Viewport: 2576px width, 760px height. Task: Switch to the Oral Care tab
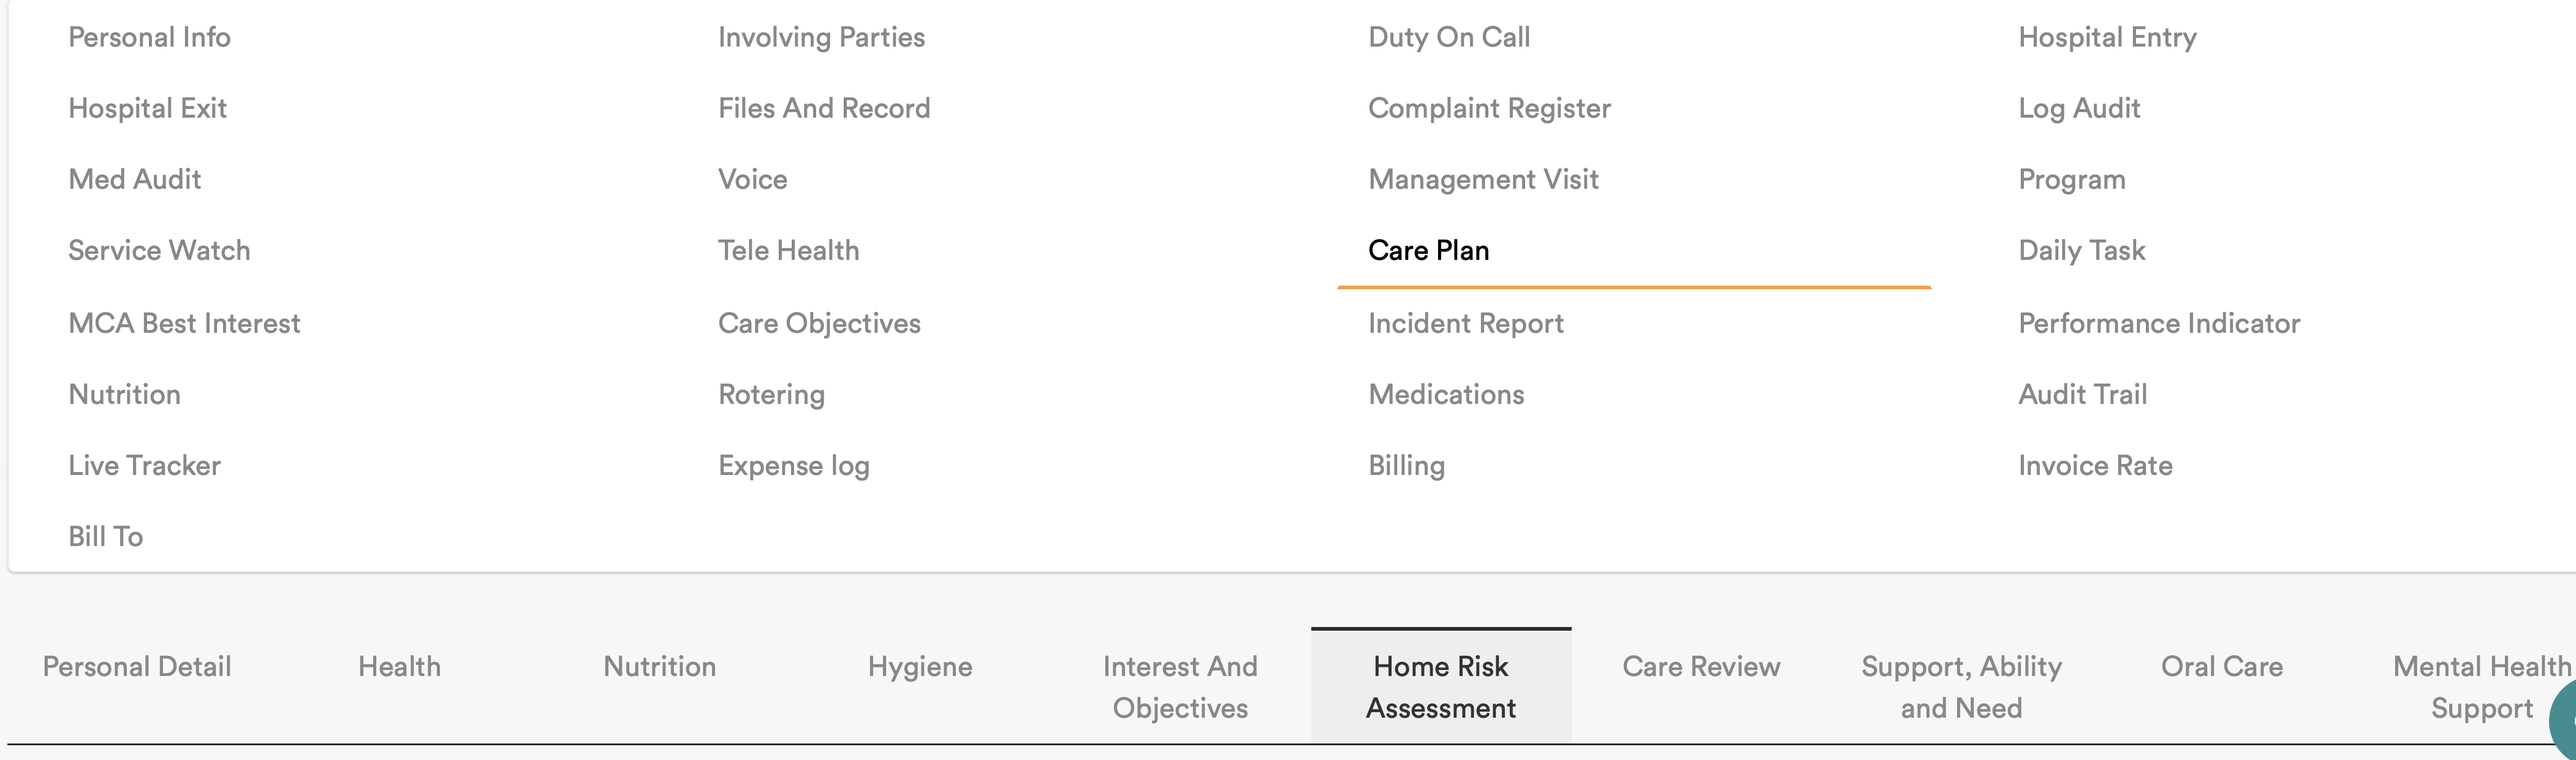pyautogui.click(x=2222, y=667)
